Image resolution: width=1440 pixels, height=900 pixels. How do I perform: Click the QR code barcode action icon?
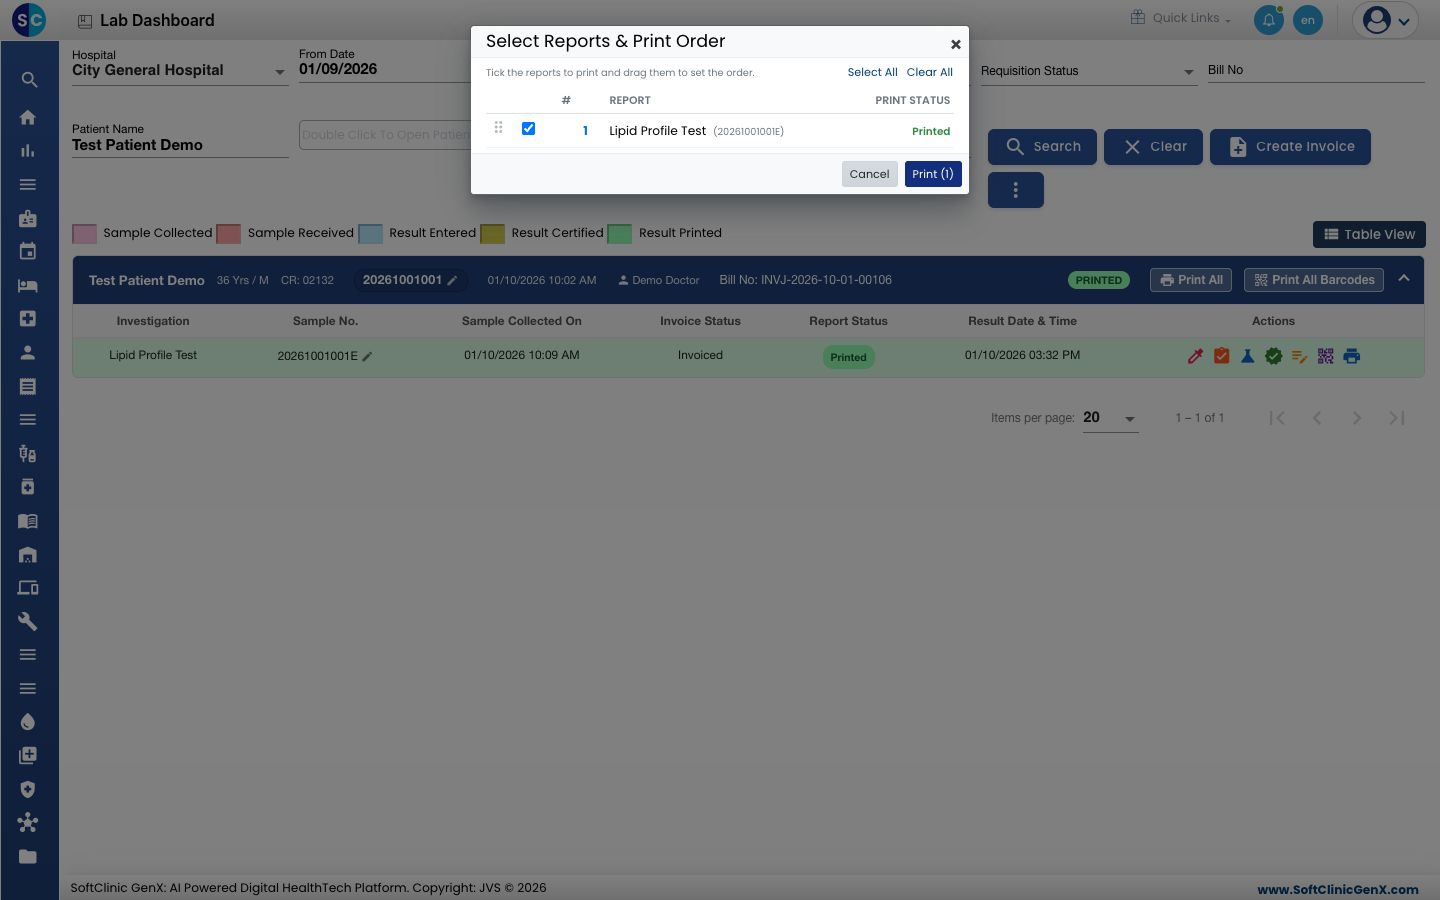point(1325,356)
